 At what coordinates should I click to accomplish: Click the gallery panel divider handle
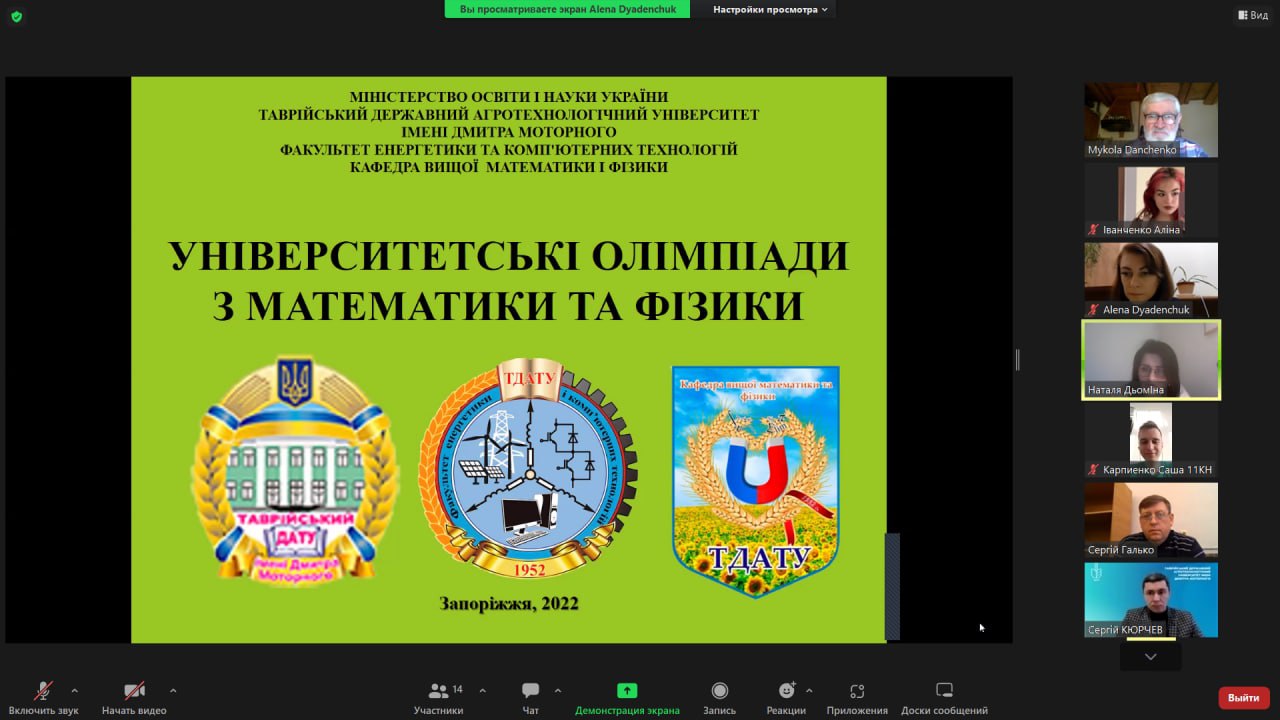pyautogui.click(x=1017, y=360)
